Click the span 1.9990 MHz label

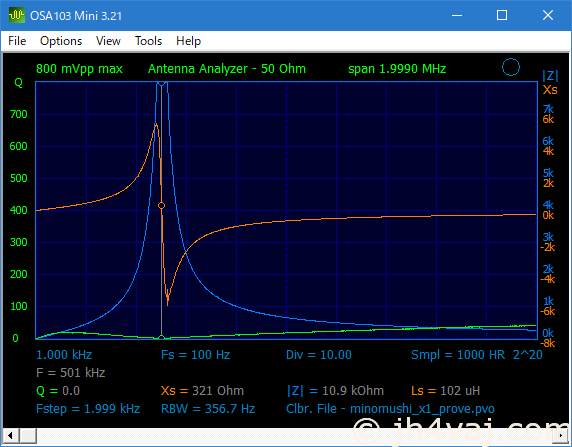coord(397,69)
